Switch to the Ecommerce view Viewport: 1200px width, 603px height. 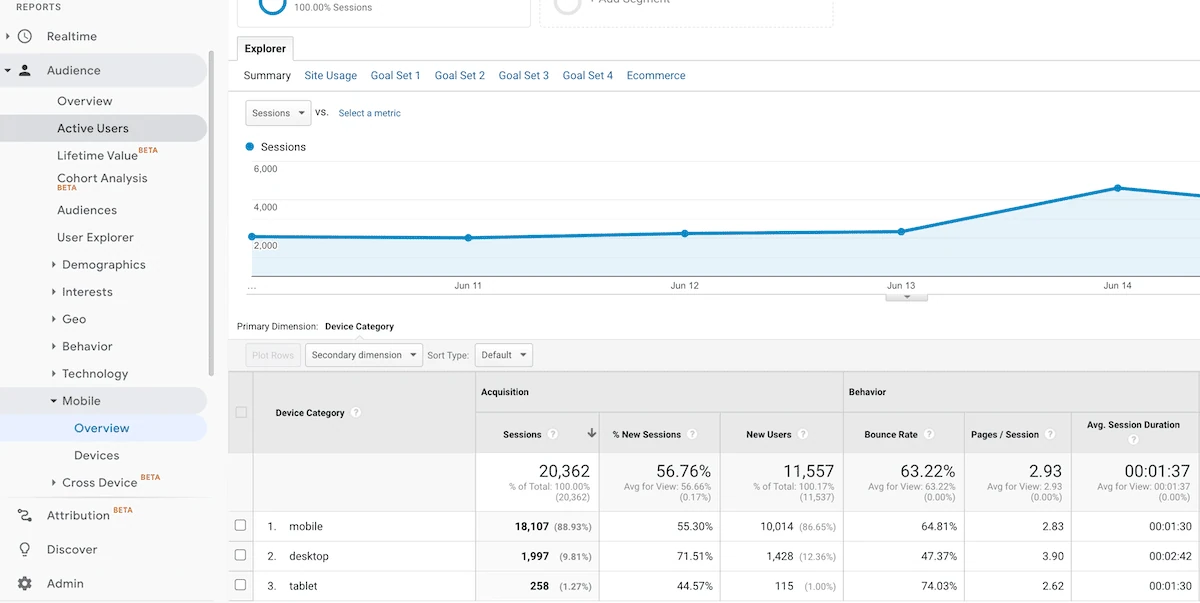pos(656,76)
